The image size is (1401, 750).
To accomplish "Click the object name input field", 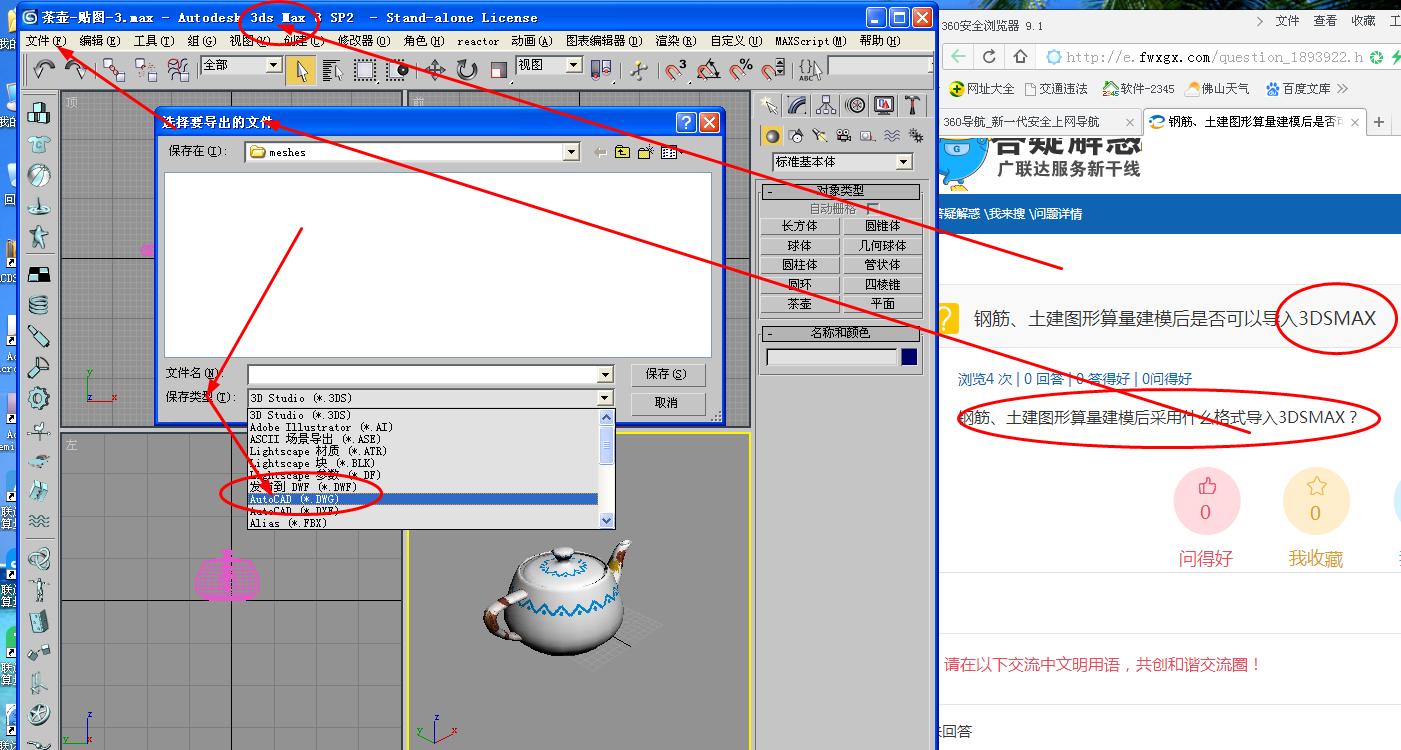I will [x=831, y=357].
